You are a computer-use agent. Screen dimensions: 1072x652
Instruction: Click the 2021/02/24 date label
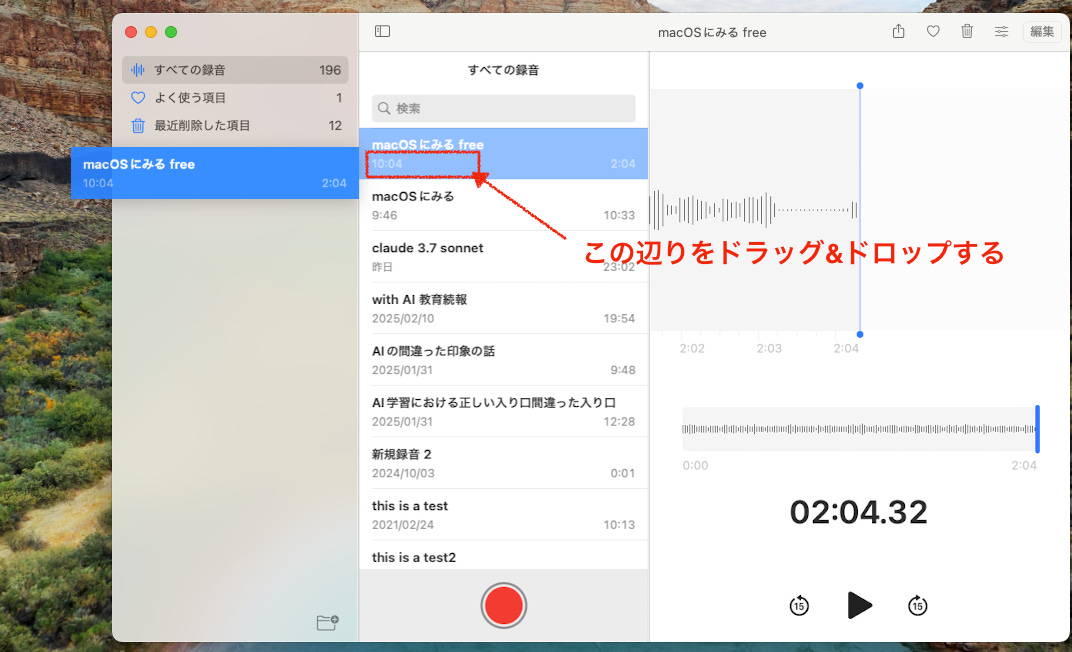pos(403,525)
